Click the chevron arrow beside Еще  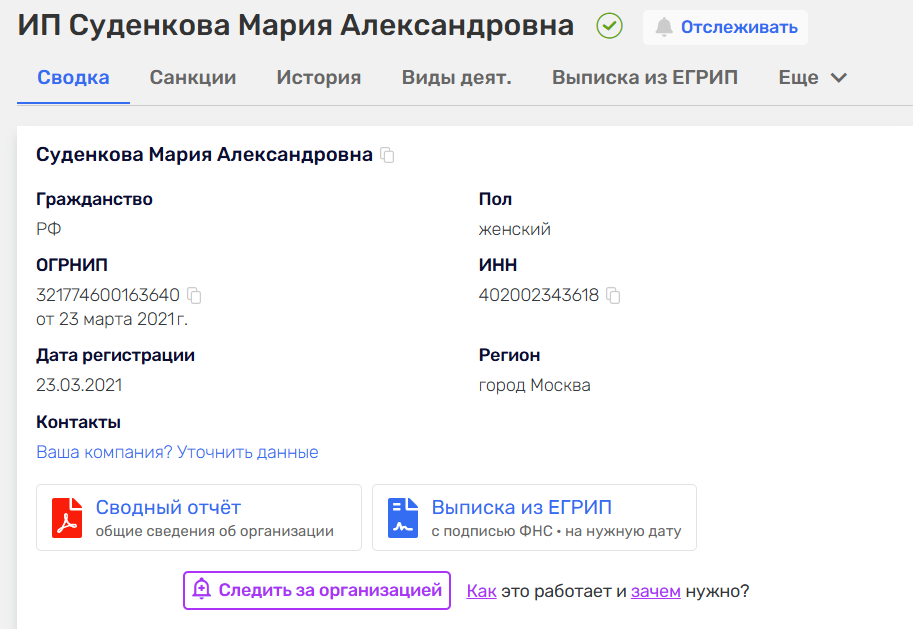click(x=838, y=78)
